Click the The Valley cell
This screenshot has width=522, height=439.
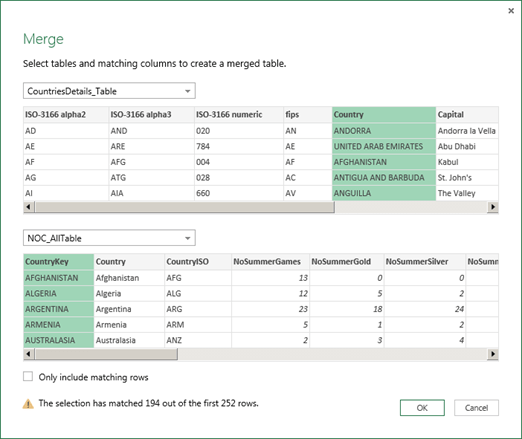(x=467, y=193)
